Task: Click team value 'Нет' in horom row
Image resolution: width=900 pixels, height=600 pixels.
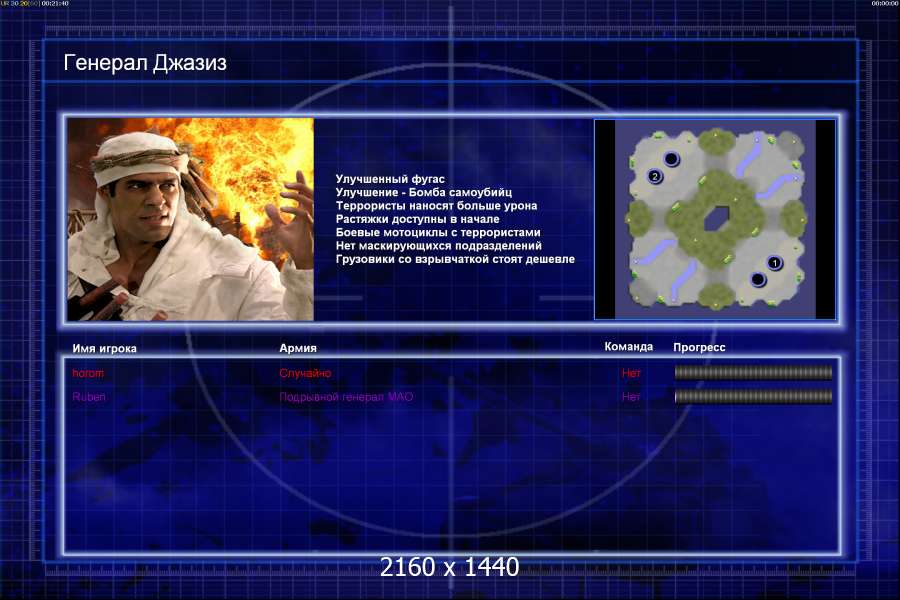Action: 631,373
